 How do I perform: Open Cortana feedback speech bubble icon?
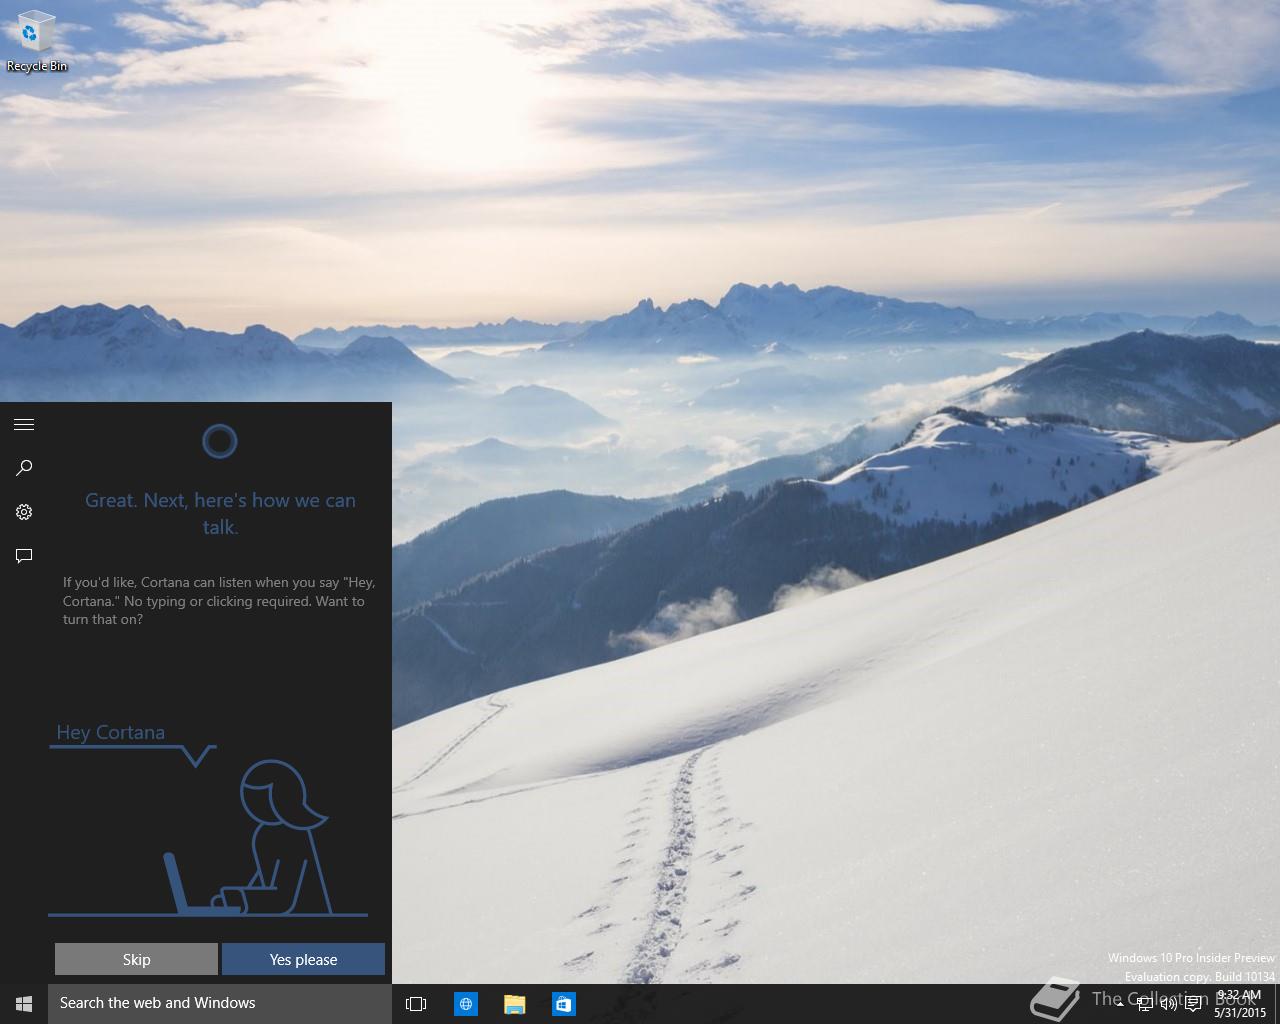coord(24,556)
